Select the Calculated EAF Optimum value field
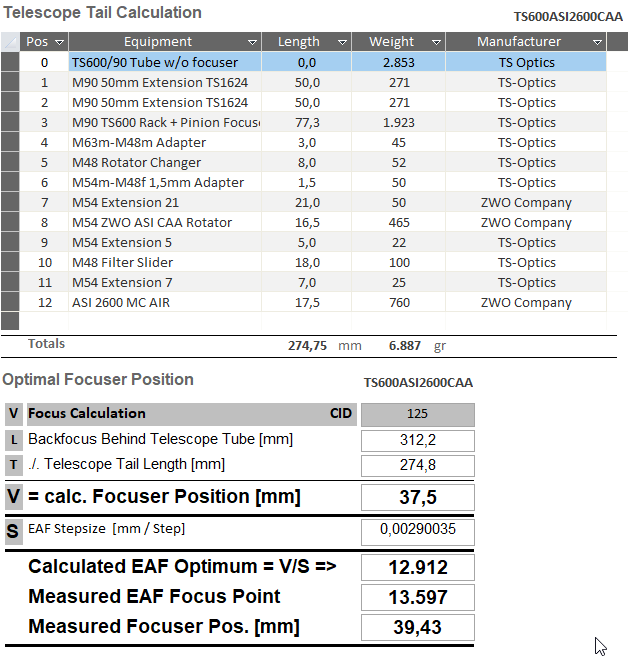639x661 pixels. tap(417, 567)
